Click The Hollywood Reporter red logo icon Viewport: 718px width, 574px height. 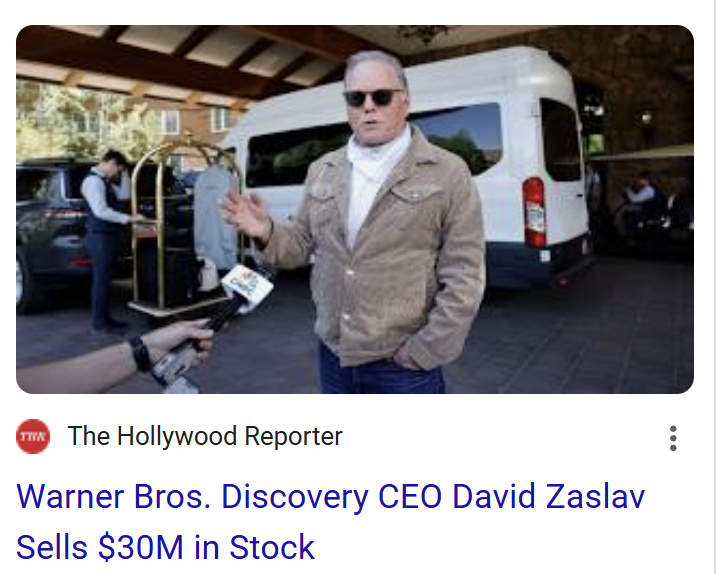tap(33, 436)
